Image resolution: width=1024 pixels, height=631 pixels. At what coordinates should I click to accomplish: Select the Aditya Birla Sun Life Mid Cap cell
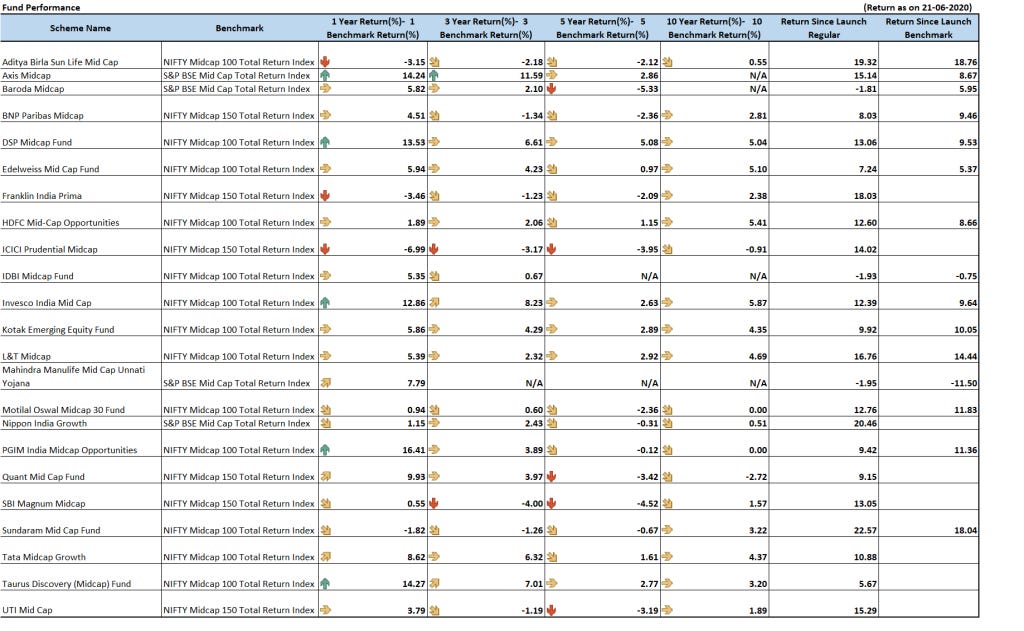coord(81,56)
